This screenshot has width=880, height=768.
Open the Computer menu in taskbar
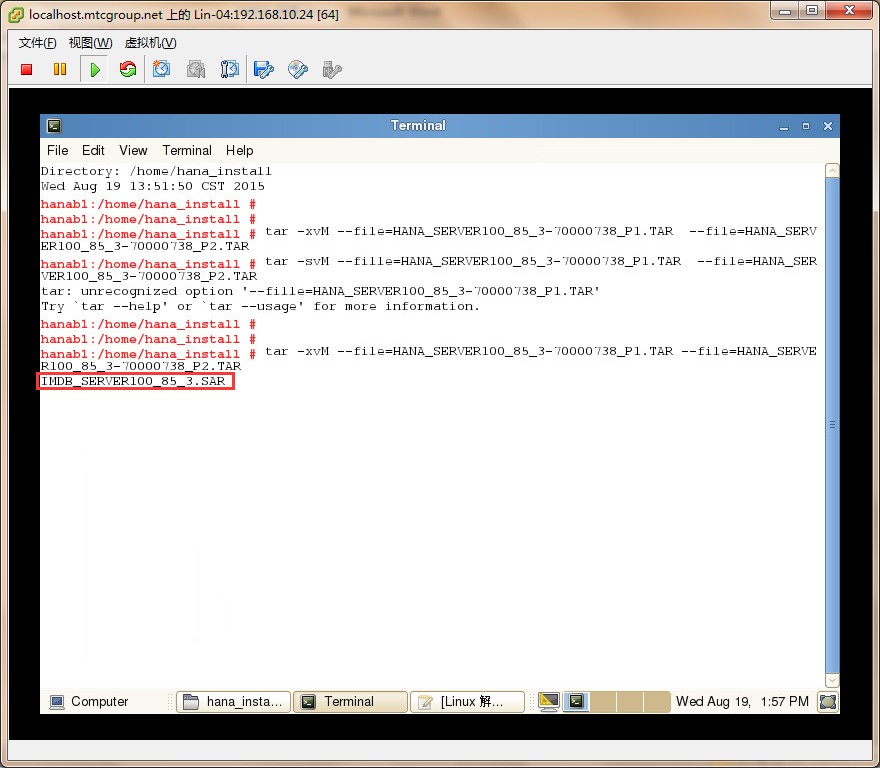click(x=89, y=702)
